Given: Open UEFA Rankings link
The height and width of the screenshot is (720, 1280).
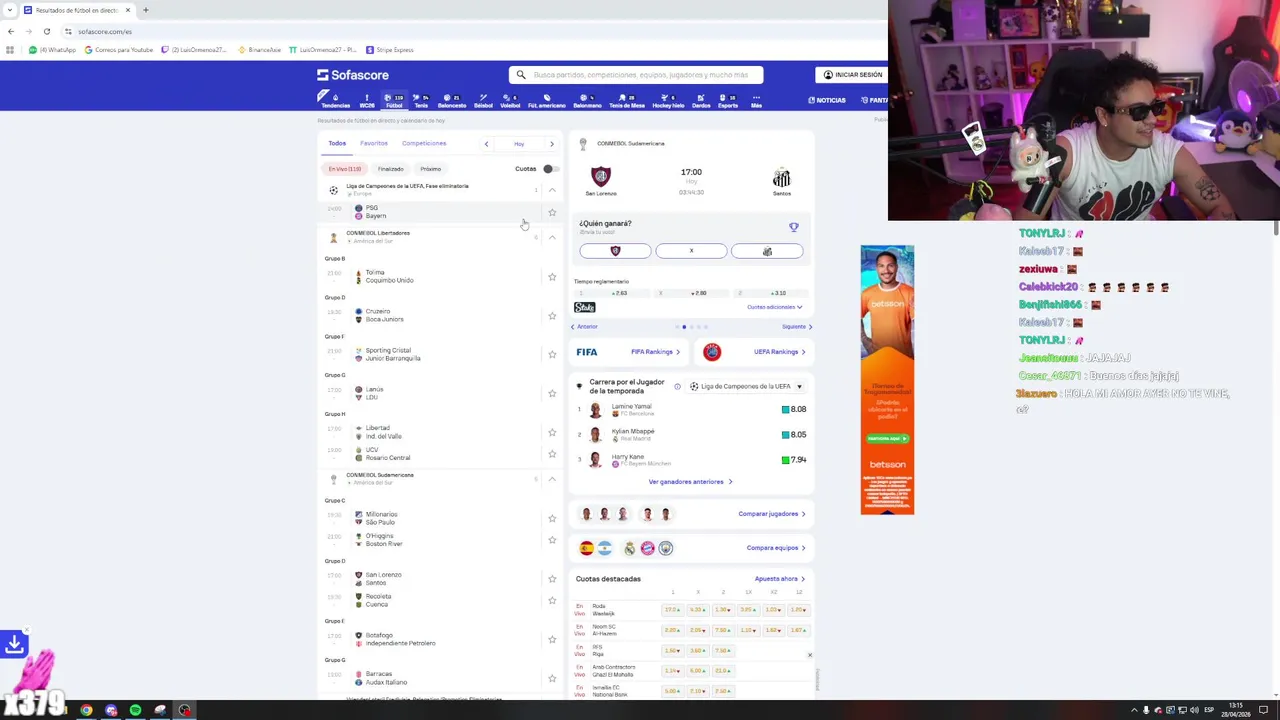Looking at the screenshot, I should [780, 352].
